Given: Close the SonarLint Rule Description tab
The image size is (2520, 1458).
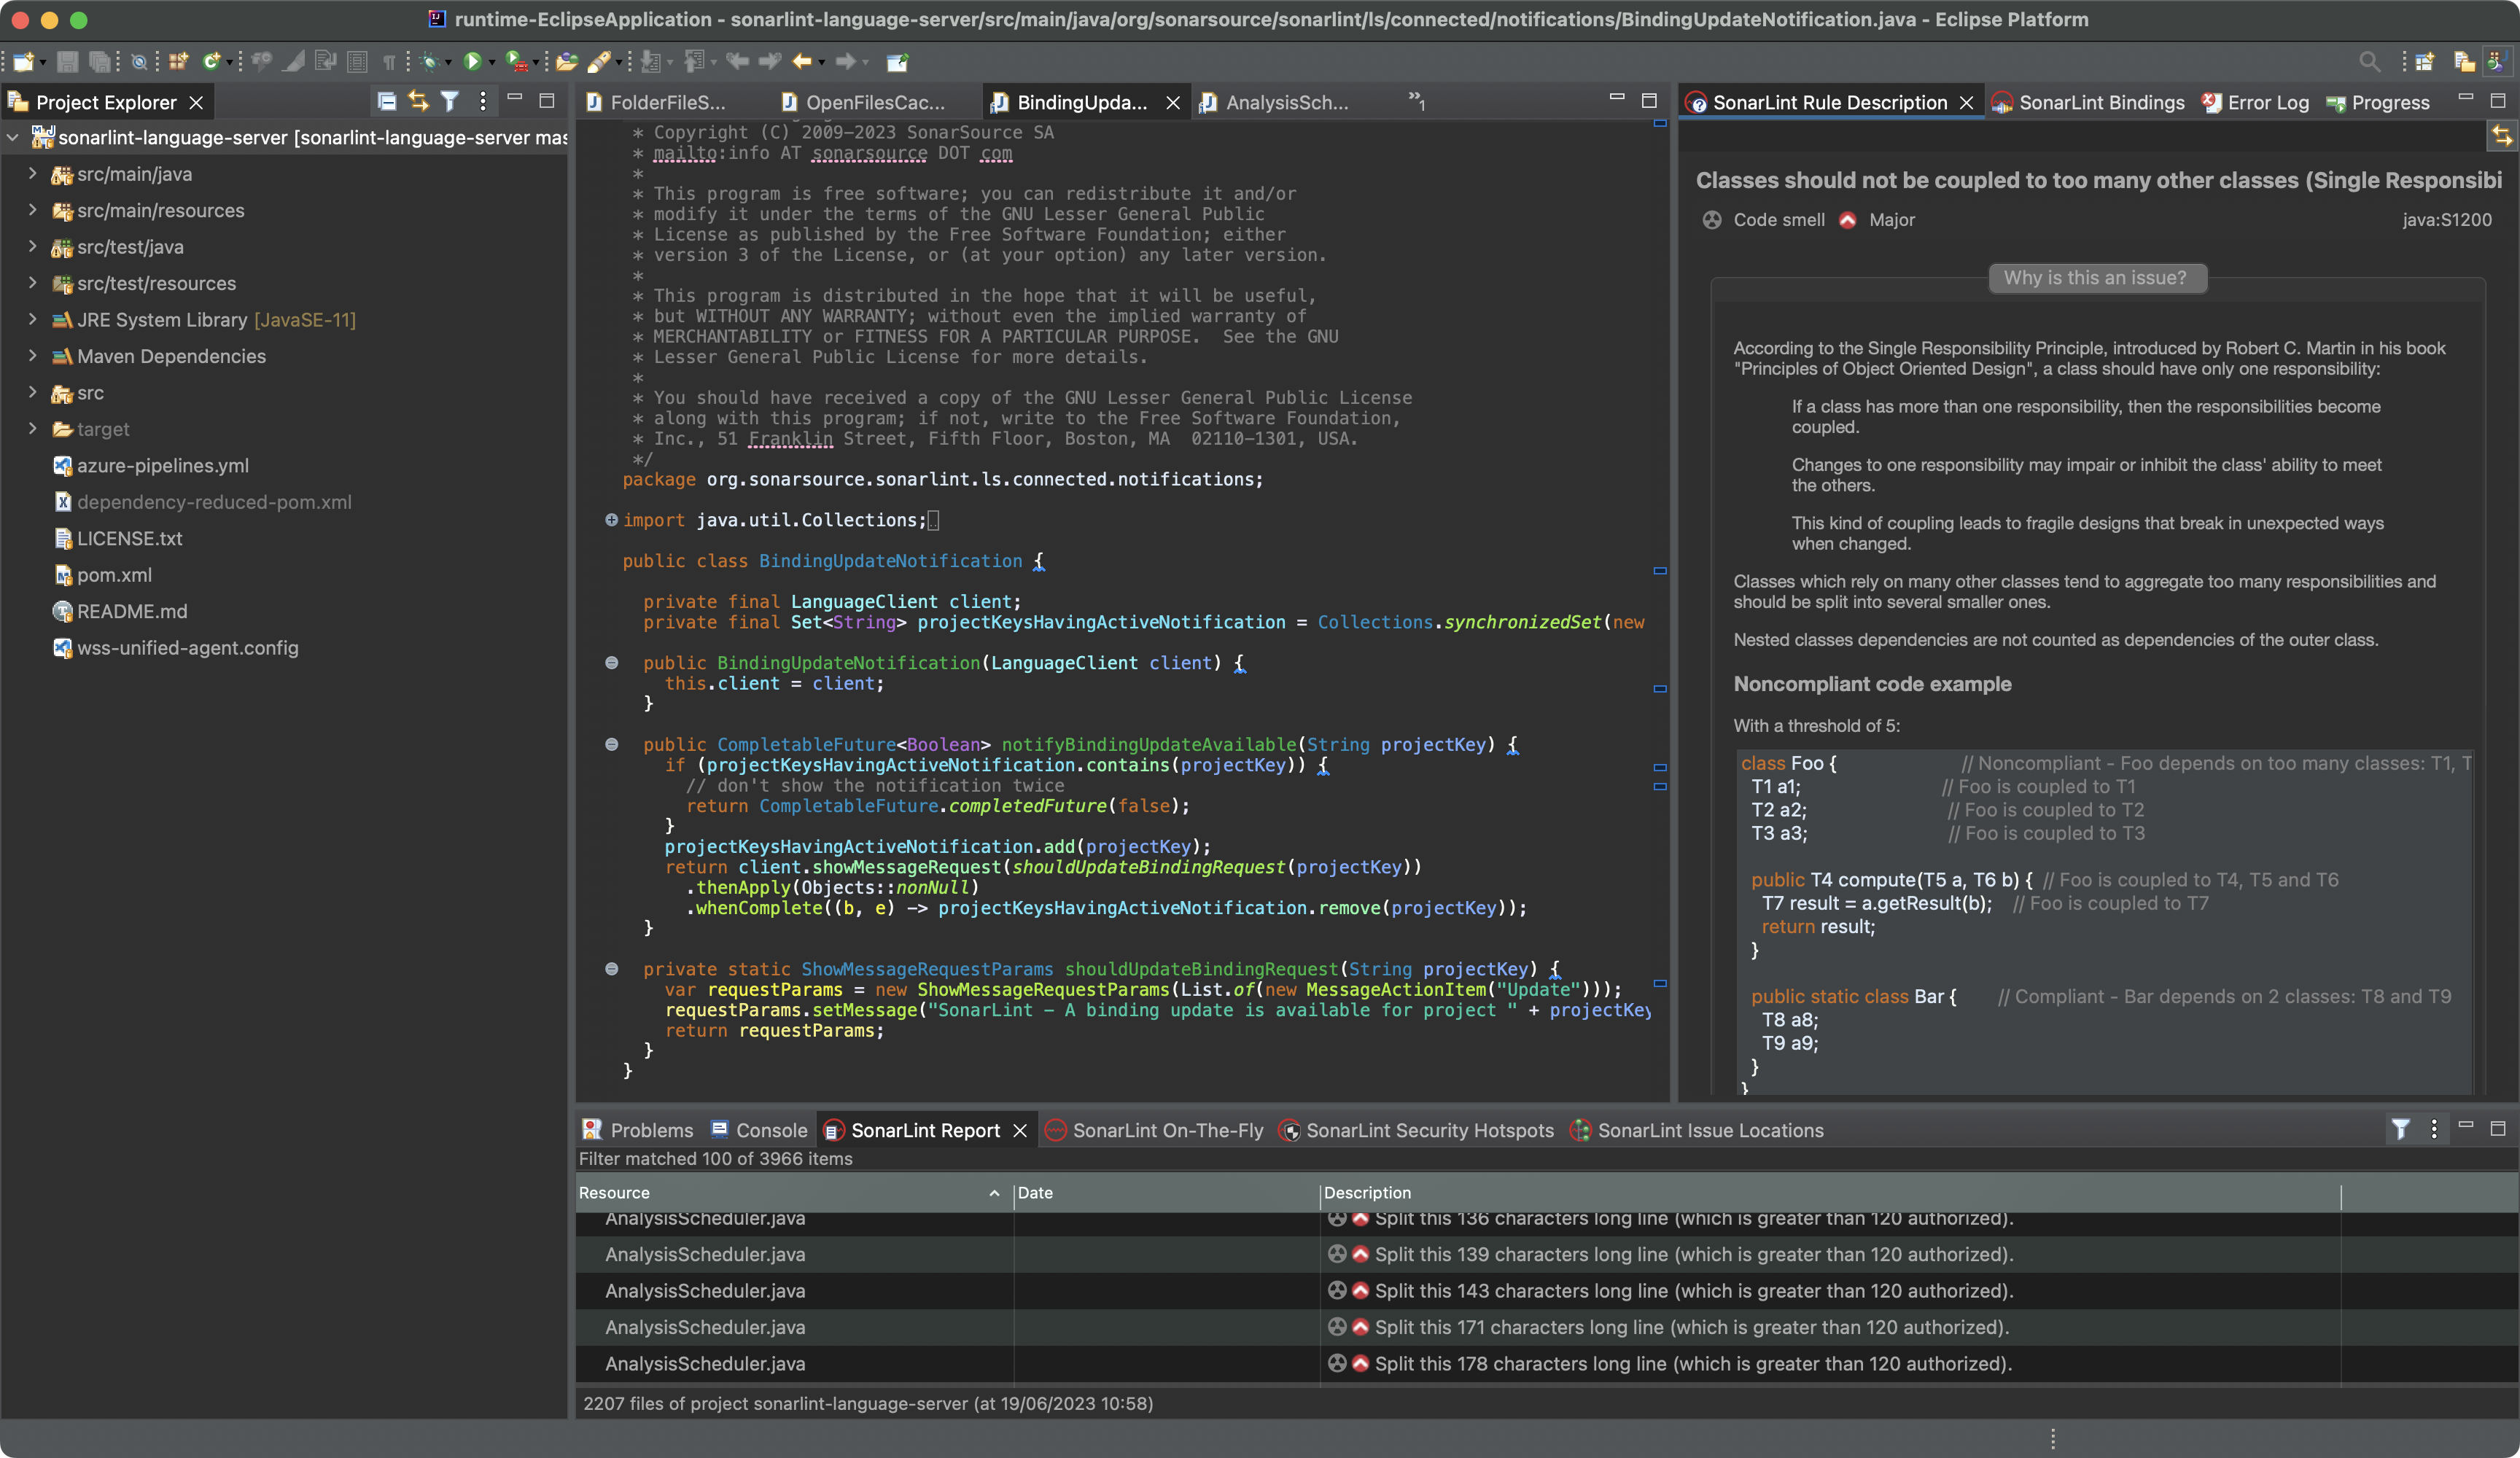Looking at the screenshot, I should (x=1967, y=102).
